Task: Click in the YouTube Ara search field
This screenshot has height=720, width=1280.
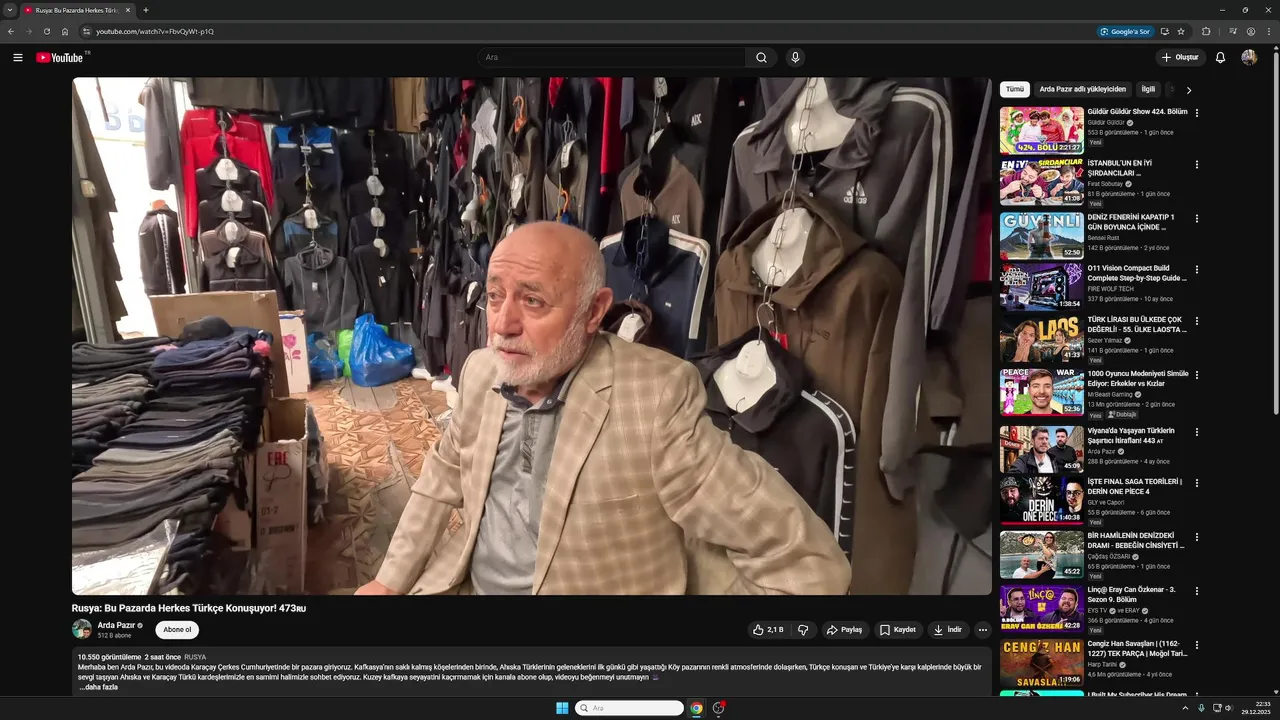Action: click(x=611, y=57)
